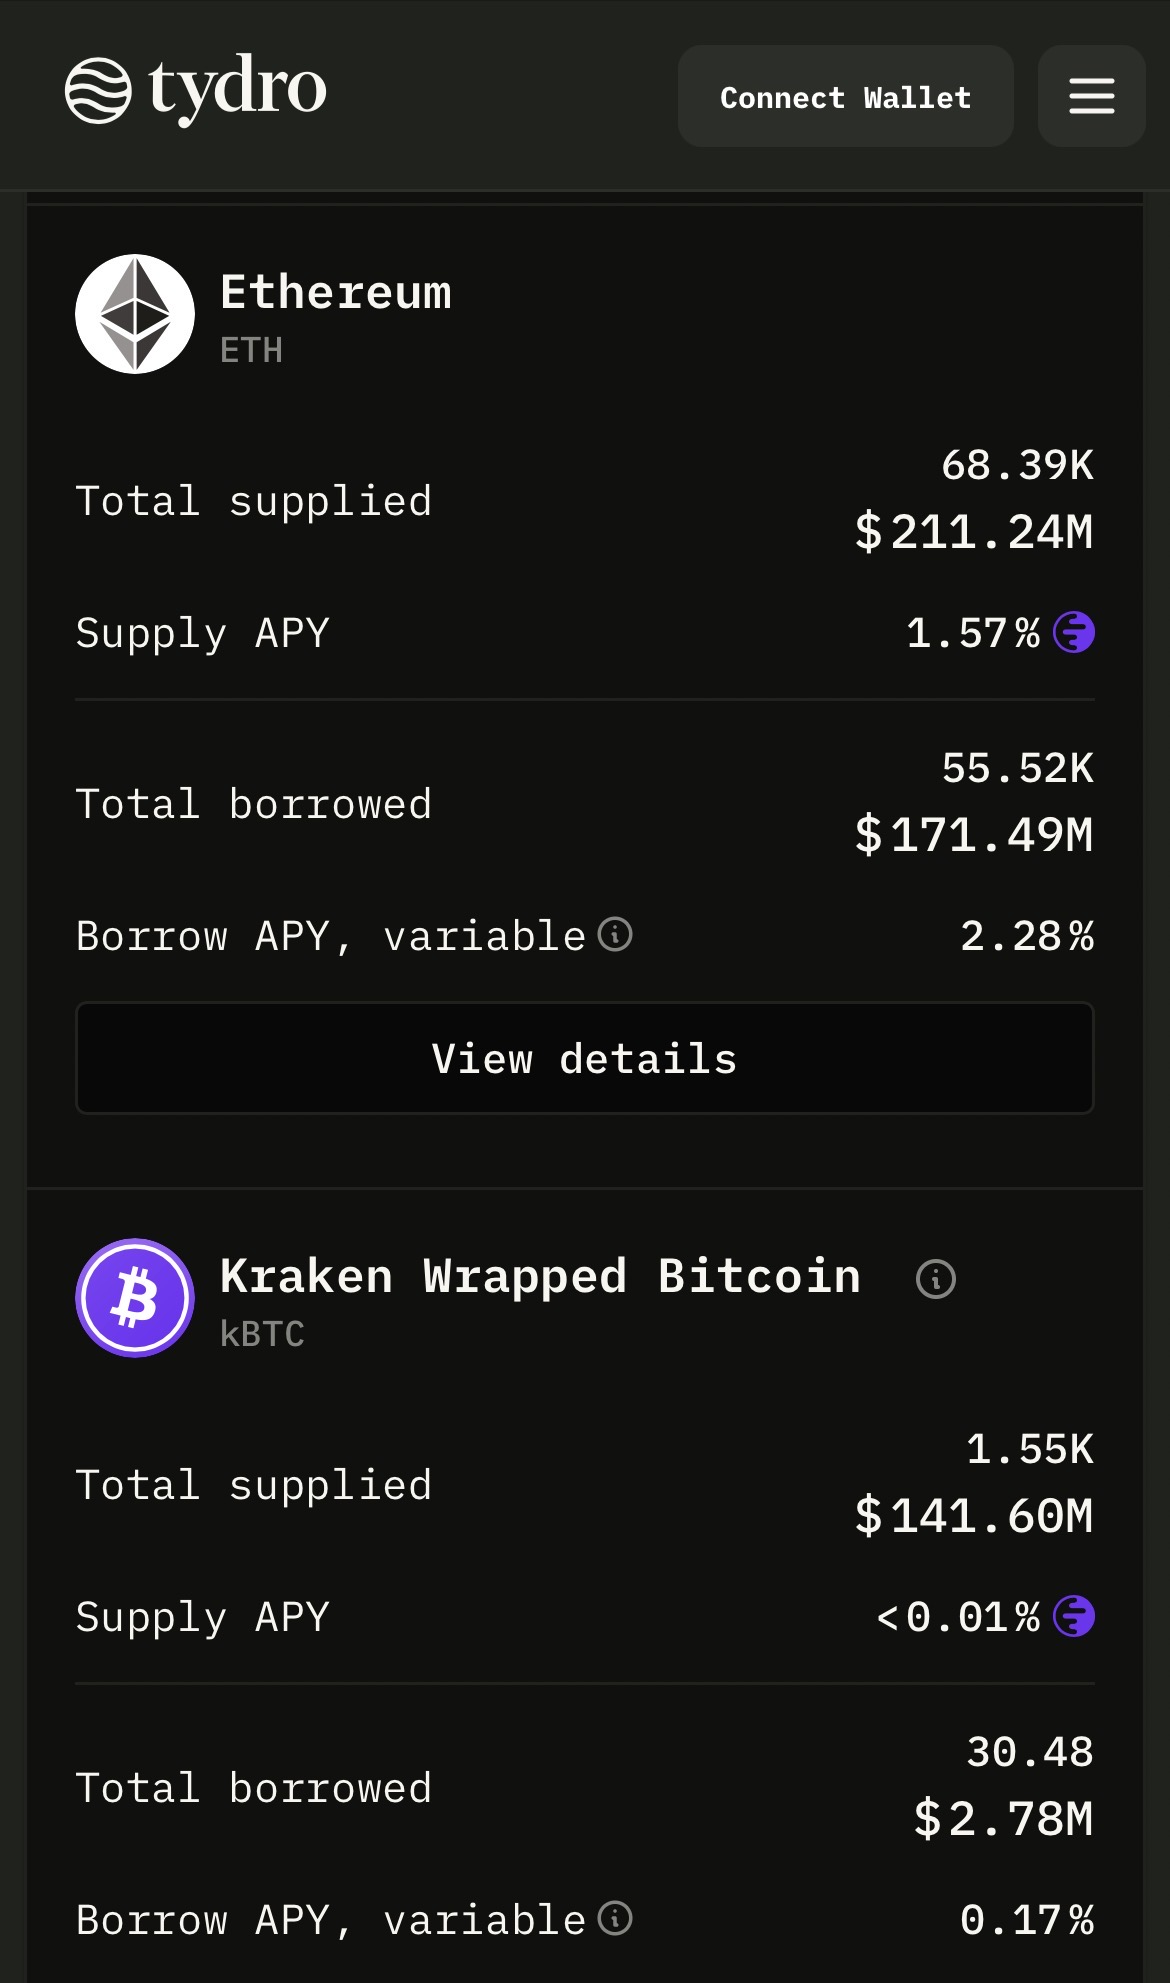The height and width of the screenshot is (1983, 1170).
Task: Click the <0.01% kBTC supply APY value
Action: 958,1617
